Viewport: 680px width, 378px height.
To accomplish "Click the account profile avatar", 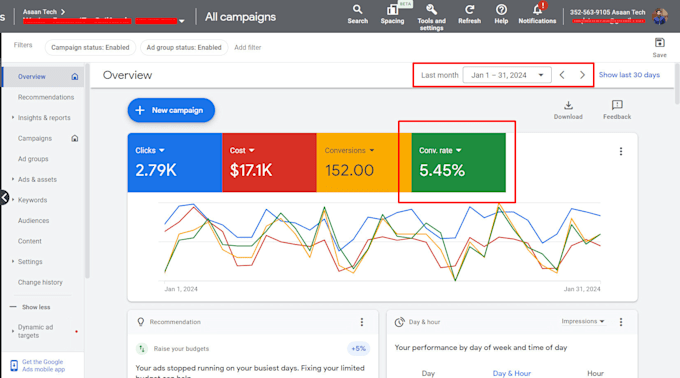I will 660,16.
